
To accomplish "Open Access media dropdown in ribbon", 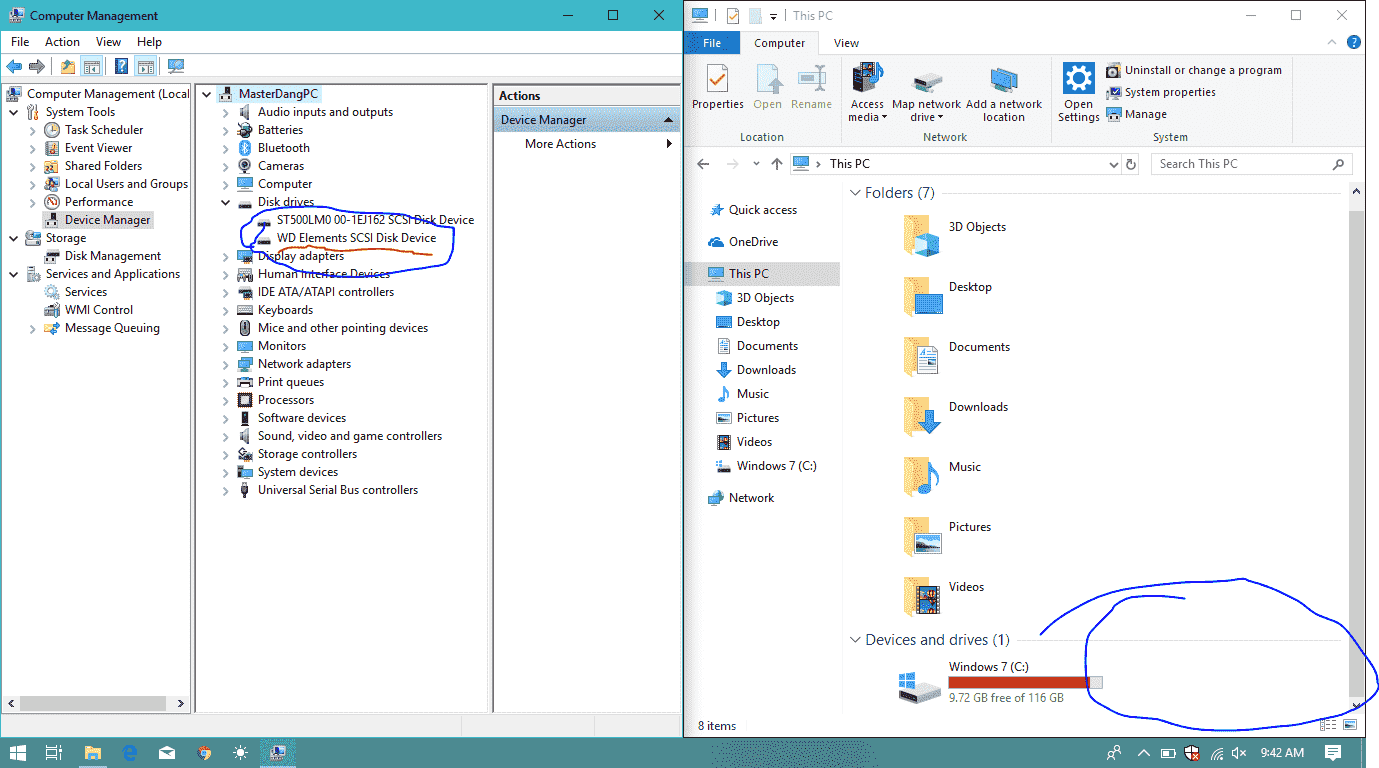I will (x=867, y=92).
